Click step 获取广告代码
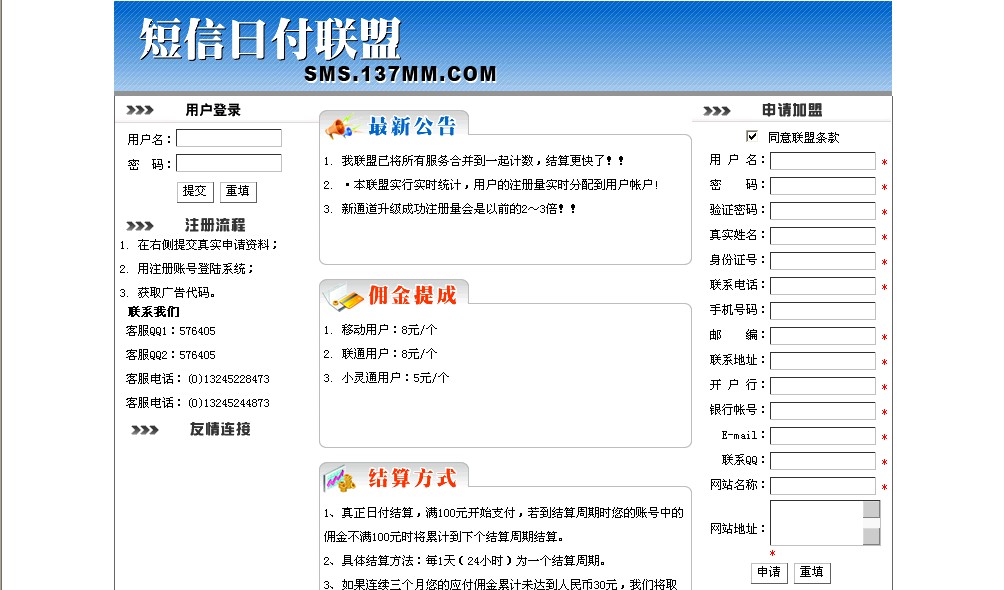Image resolution: width=1004 pixels, height=590 pixels. [177, 293]
